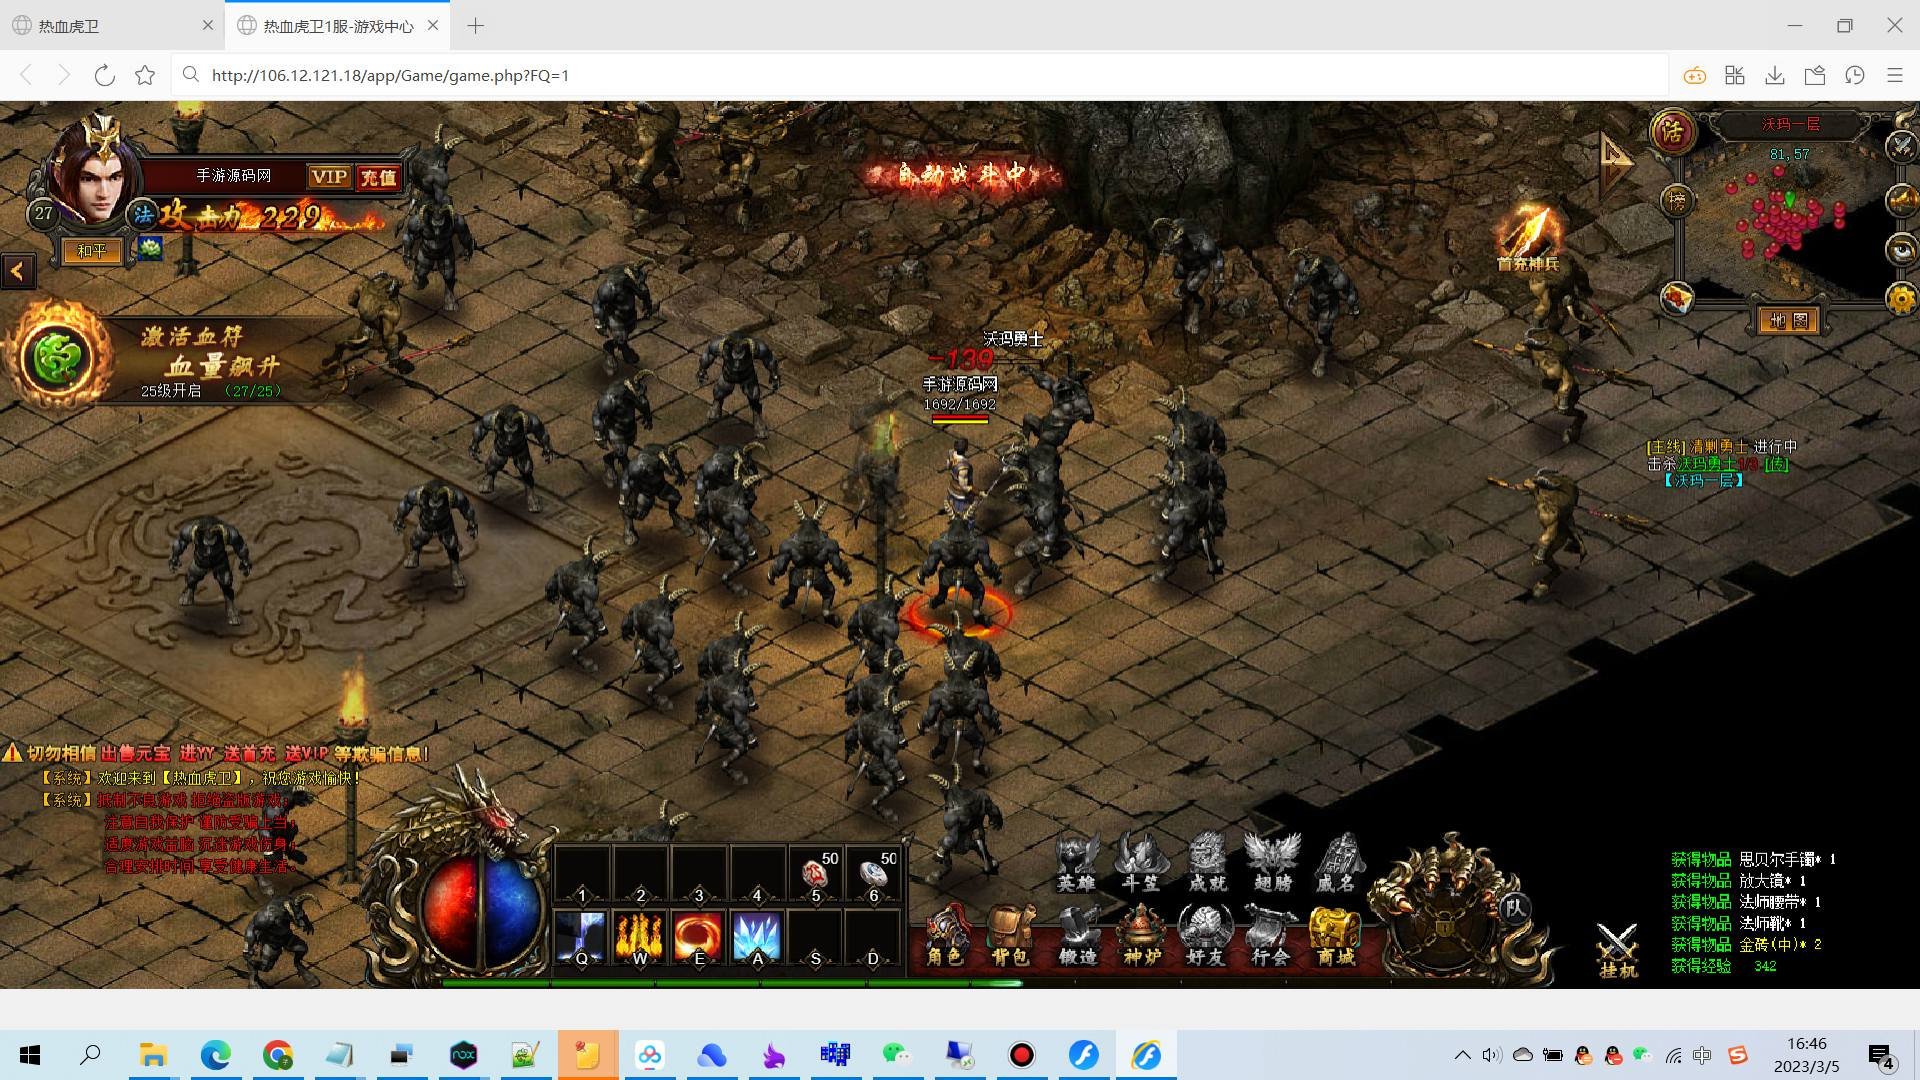Viewport: 1920px width, 1080px height.
Task: Use lightning skill in Q slot
Action: (x=581, y=939)
